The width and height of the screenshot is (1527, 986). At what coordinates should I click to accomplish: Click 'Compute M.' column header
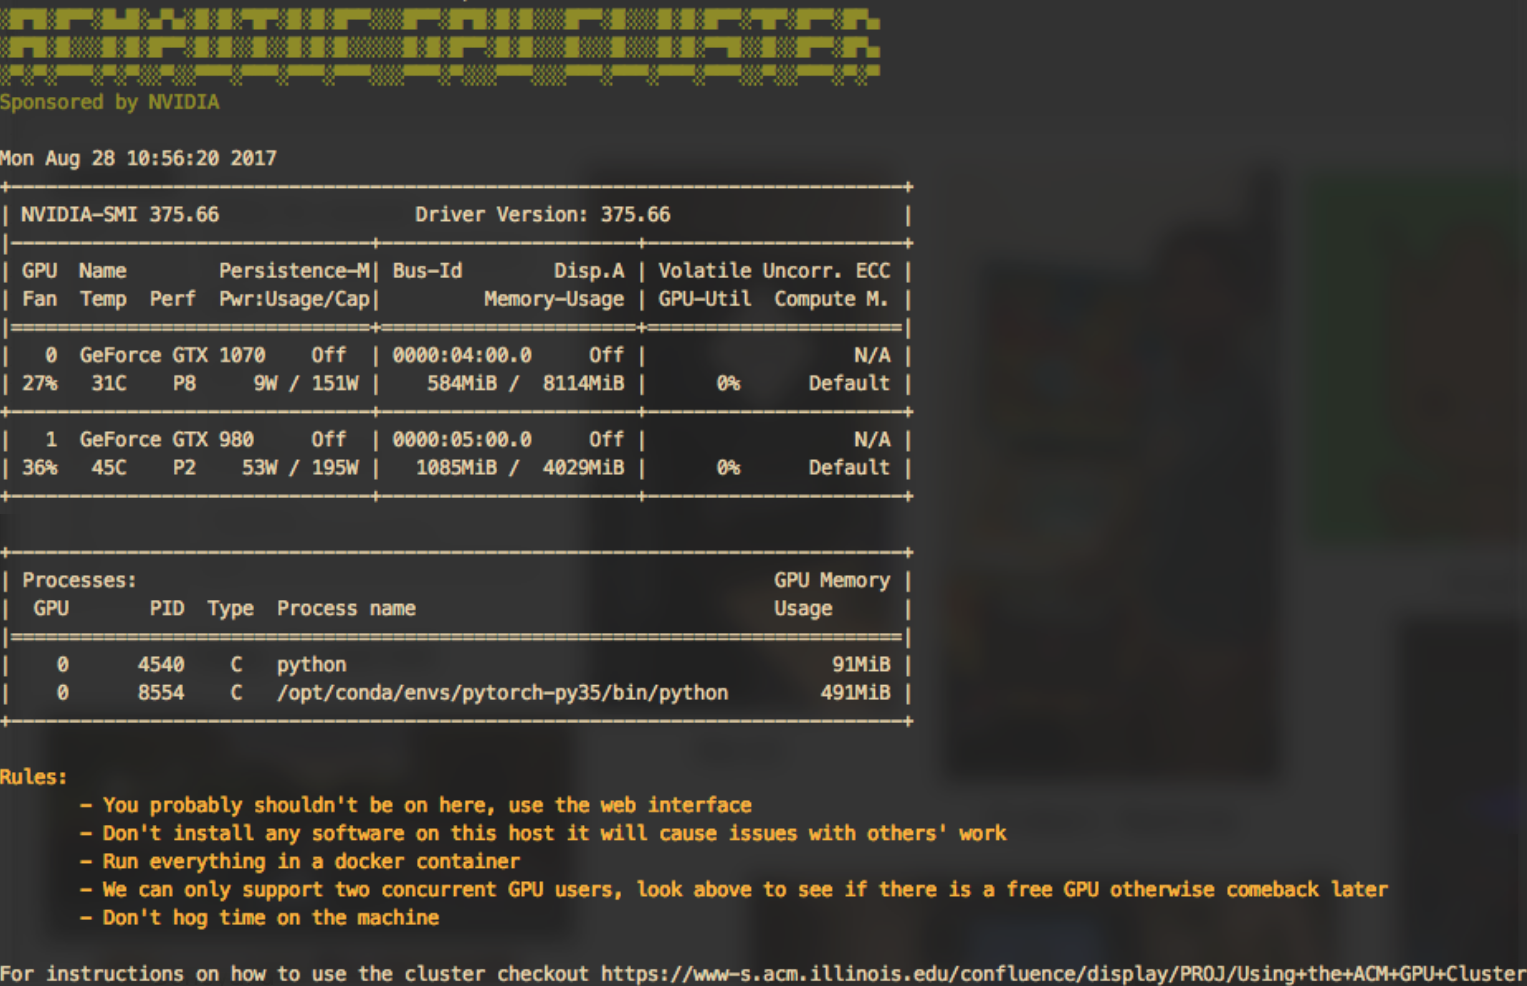(831, 299)
